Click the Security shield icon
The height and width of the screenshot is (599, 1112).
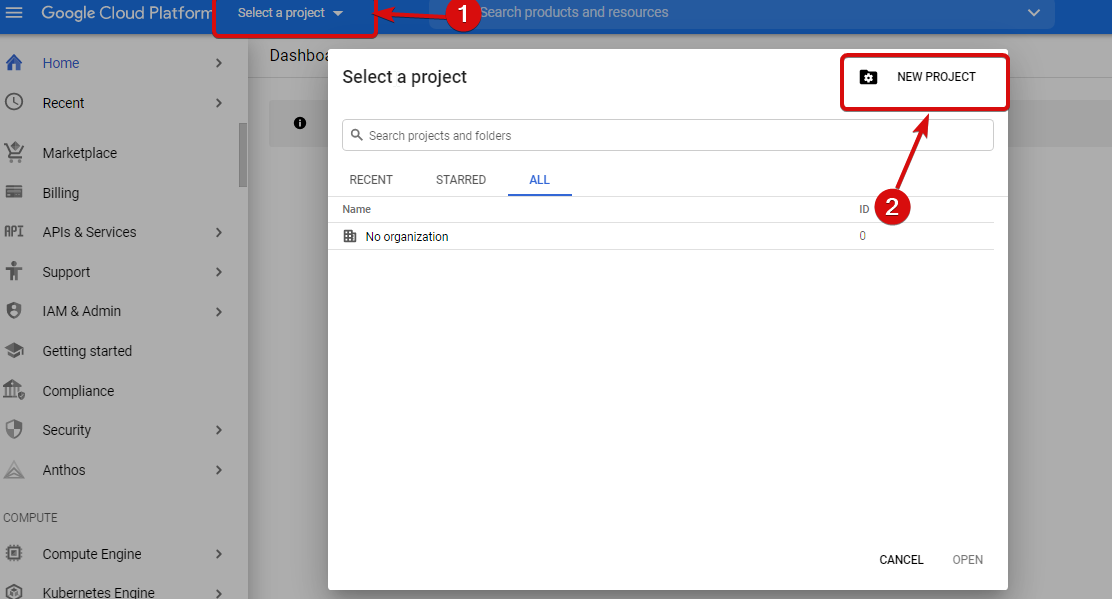tap(14, 430)
